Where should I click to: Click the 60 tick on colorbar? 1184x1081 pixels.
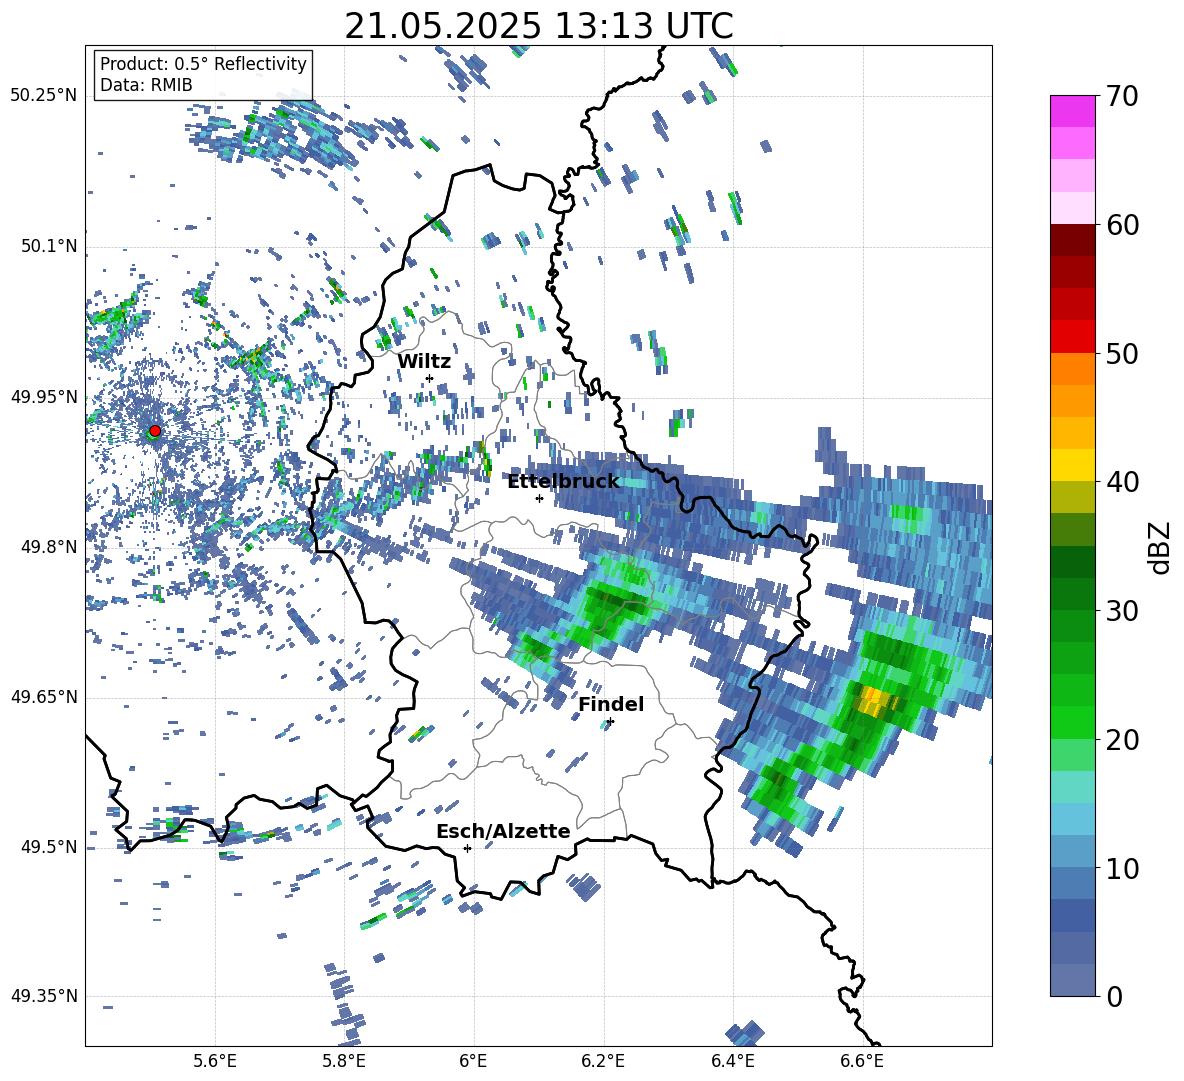1122,225
